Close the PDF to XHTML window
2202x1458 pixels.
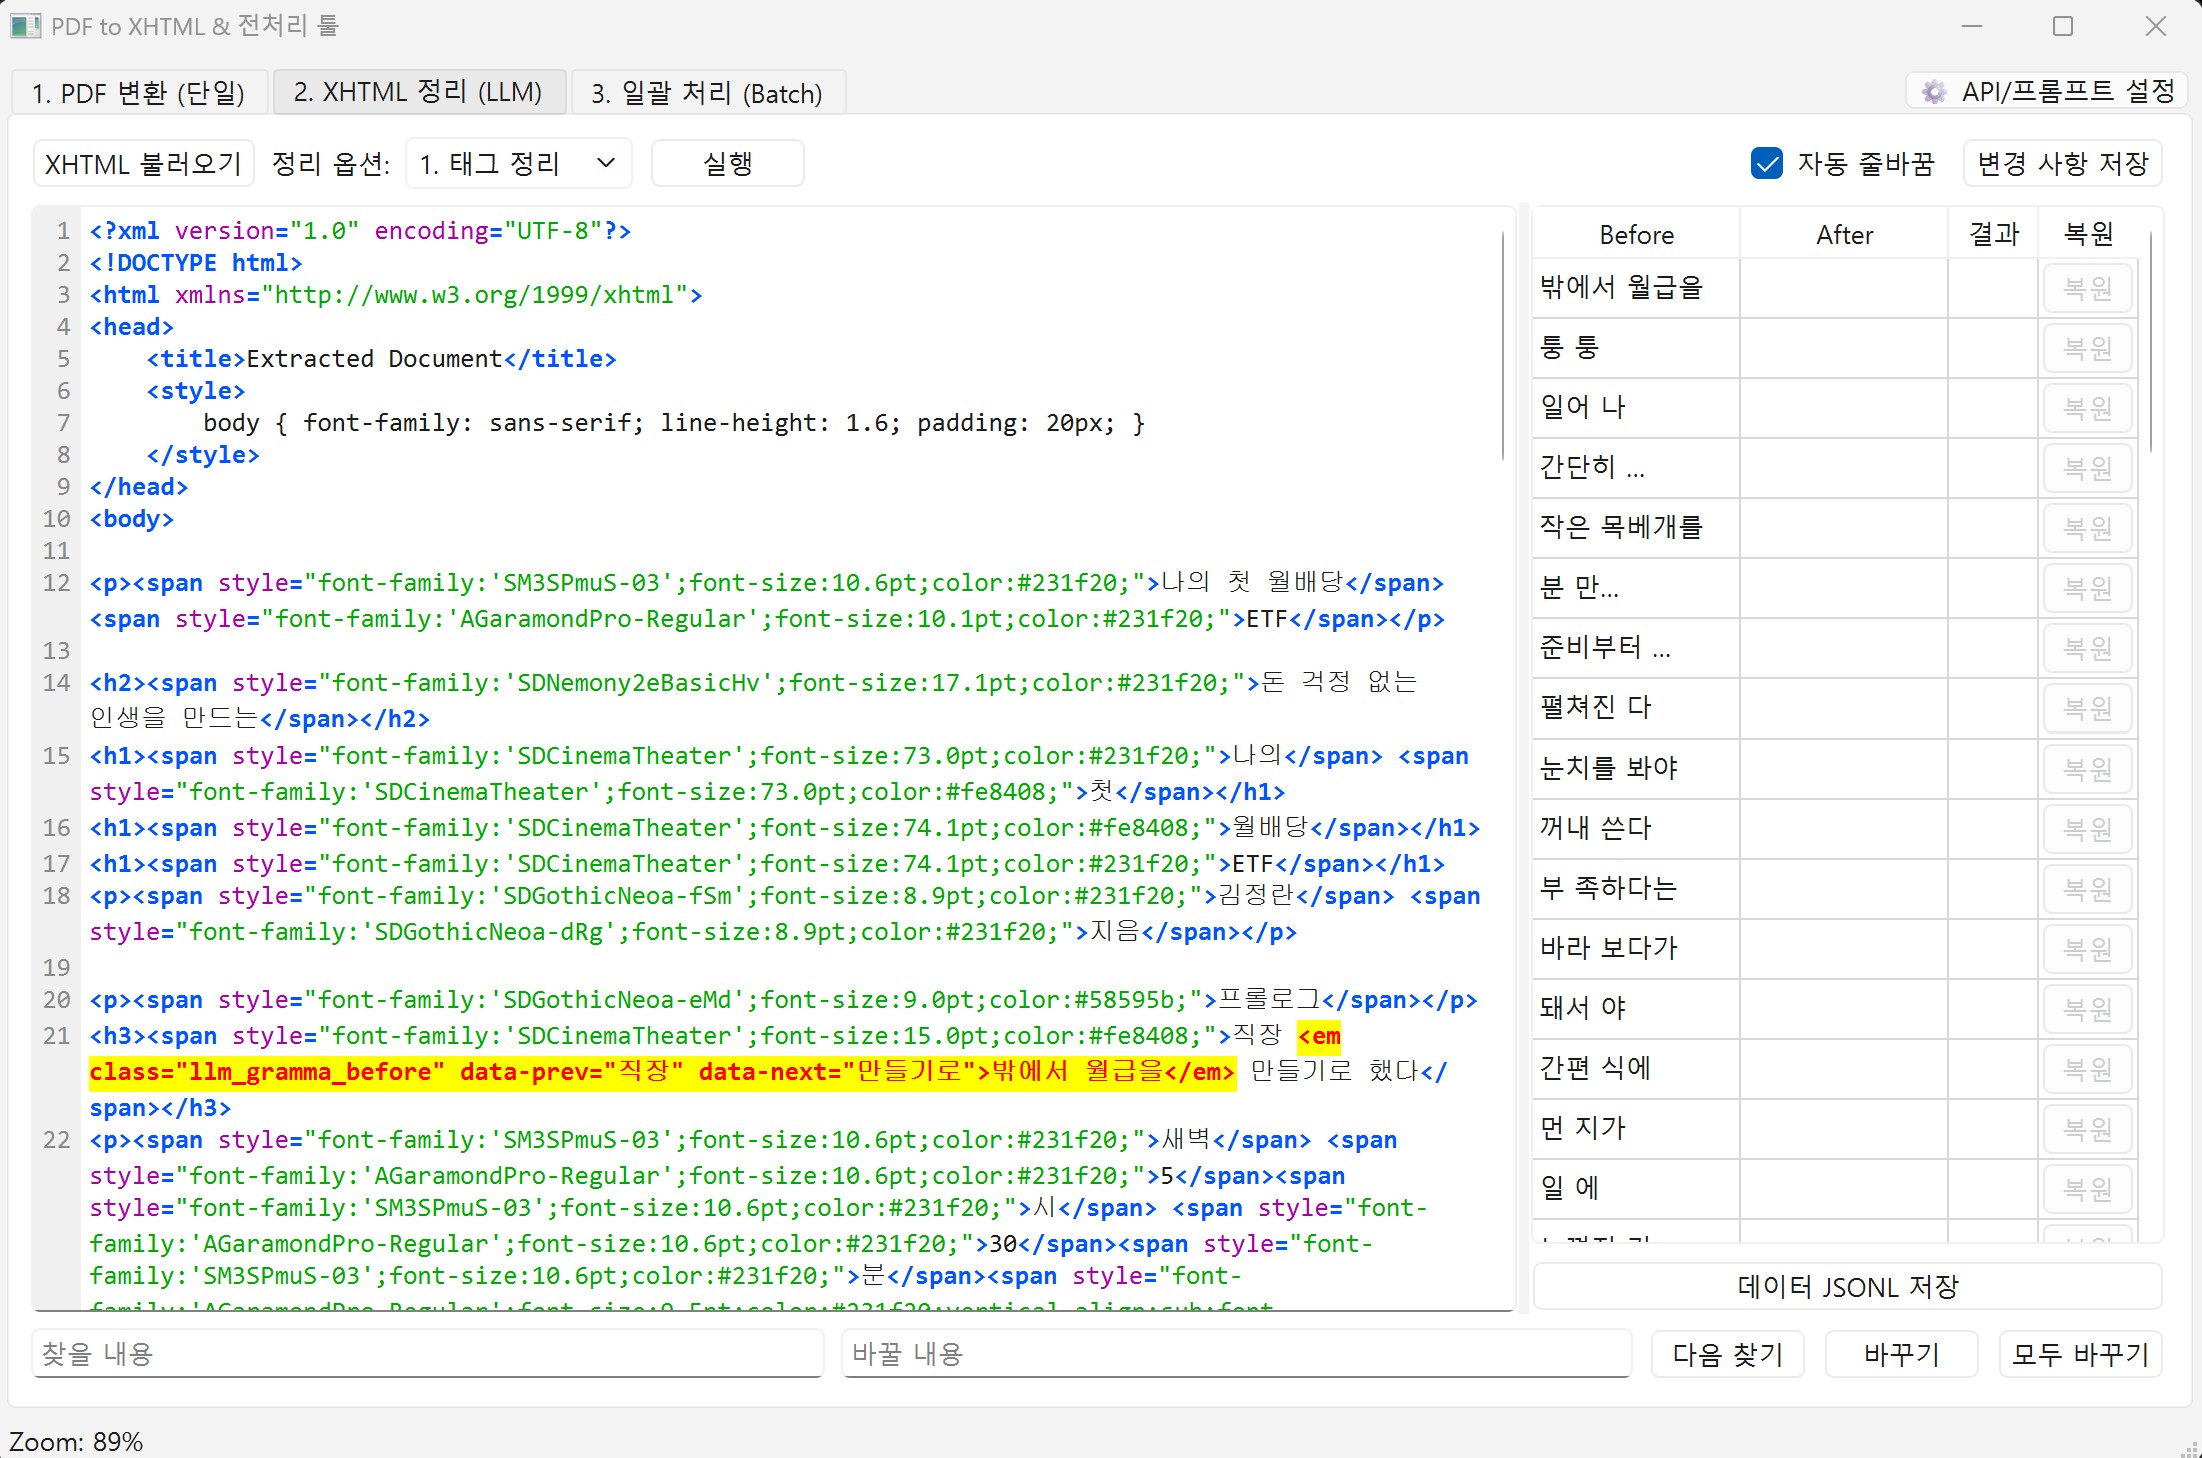[2155, 26]
